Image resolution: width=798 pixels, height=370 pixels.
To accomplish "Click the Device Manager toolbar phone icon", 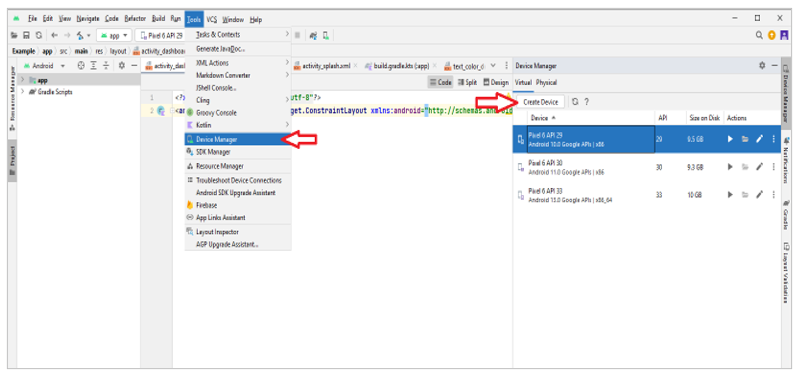I will pos(326,36).
